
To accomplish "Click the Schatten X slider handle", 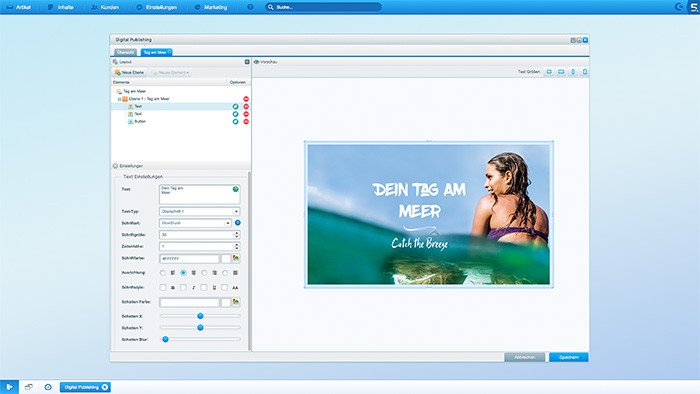I will (x=200, y=316).
